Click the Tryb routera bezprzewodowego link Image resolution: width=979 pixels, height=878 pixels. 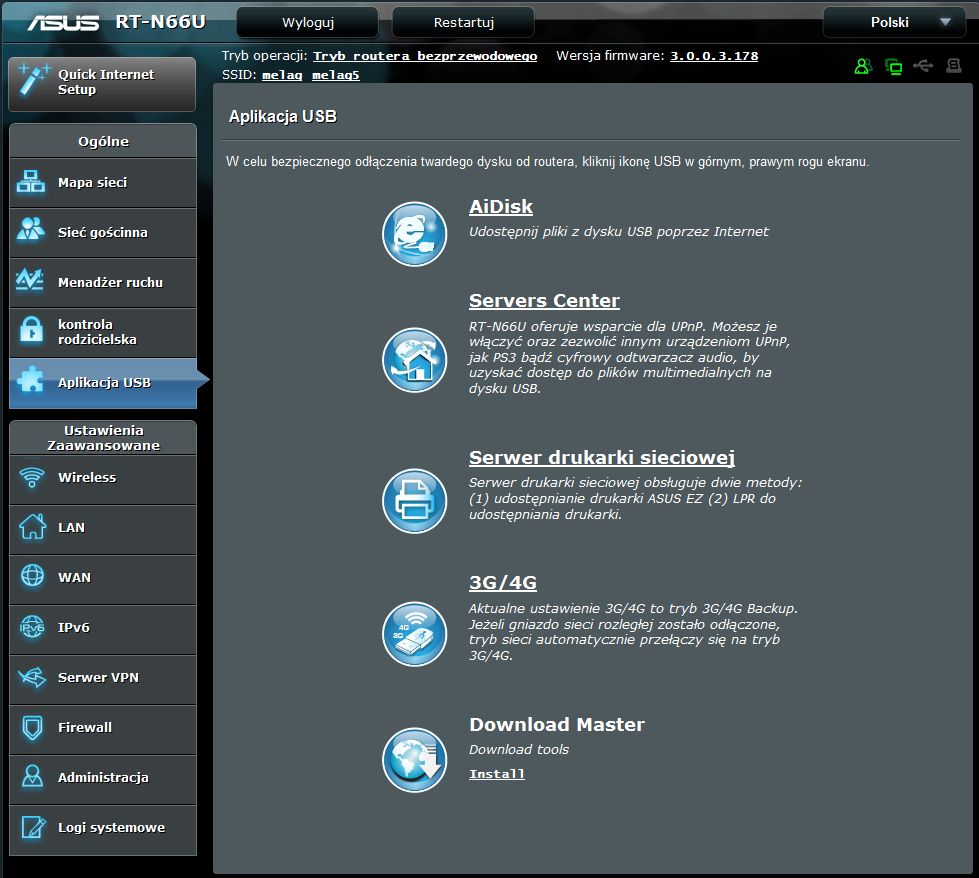(425, 56)
